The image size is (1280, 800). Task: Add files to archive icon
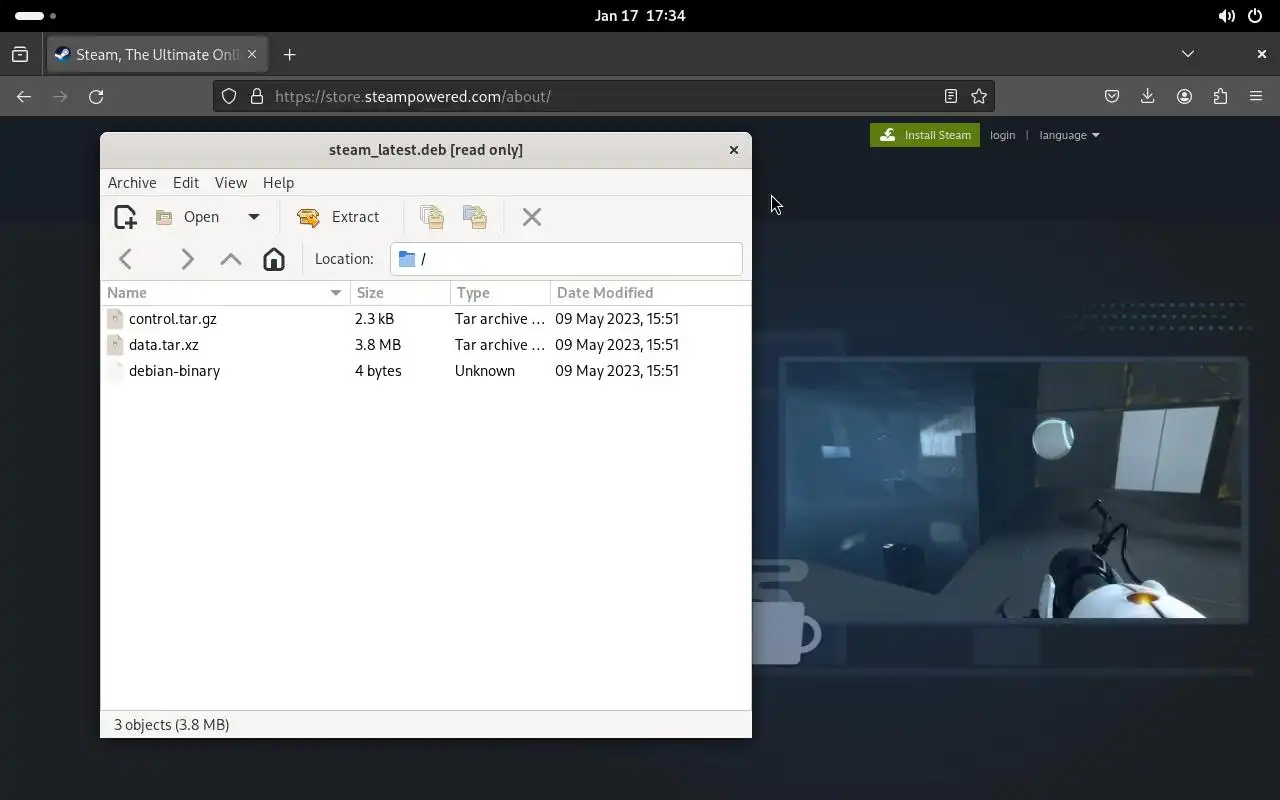(x=432, y=217)
